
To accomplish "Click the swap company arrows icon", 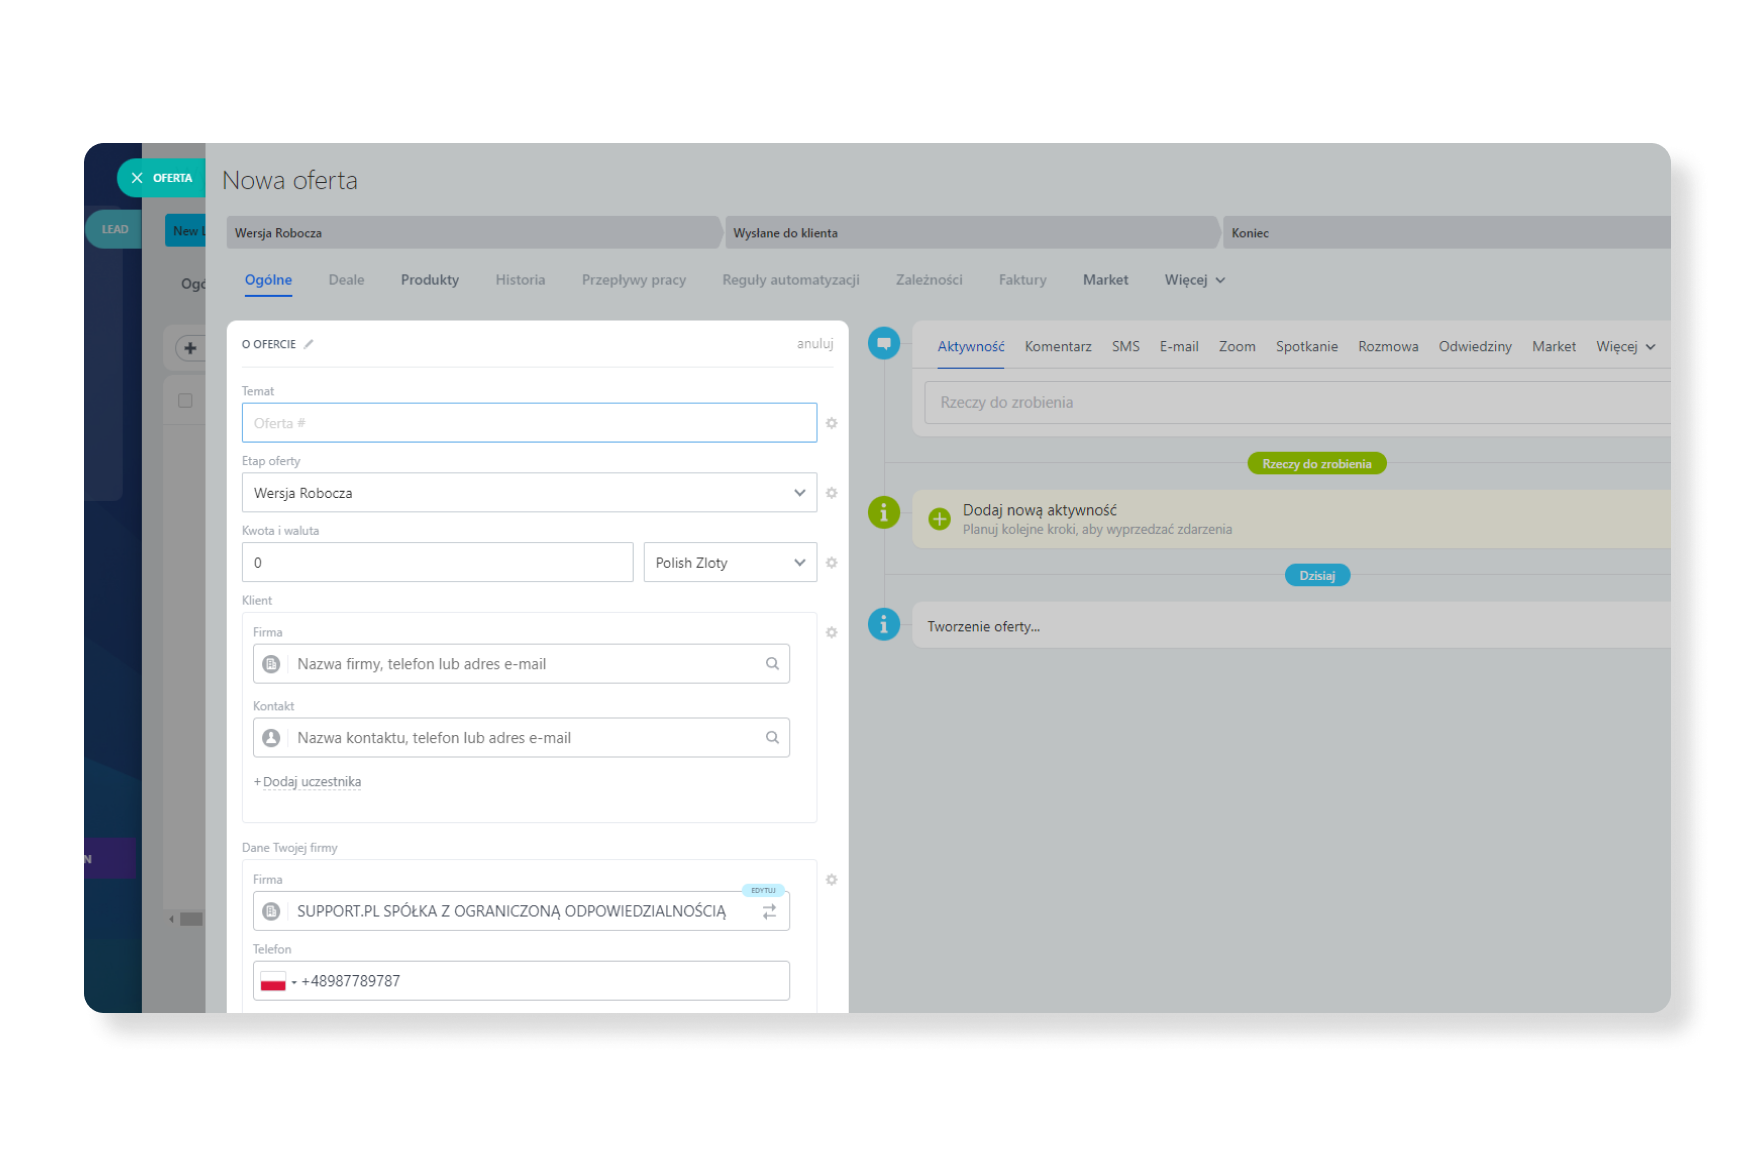I will [x=769, y=912].
